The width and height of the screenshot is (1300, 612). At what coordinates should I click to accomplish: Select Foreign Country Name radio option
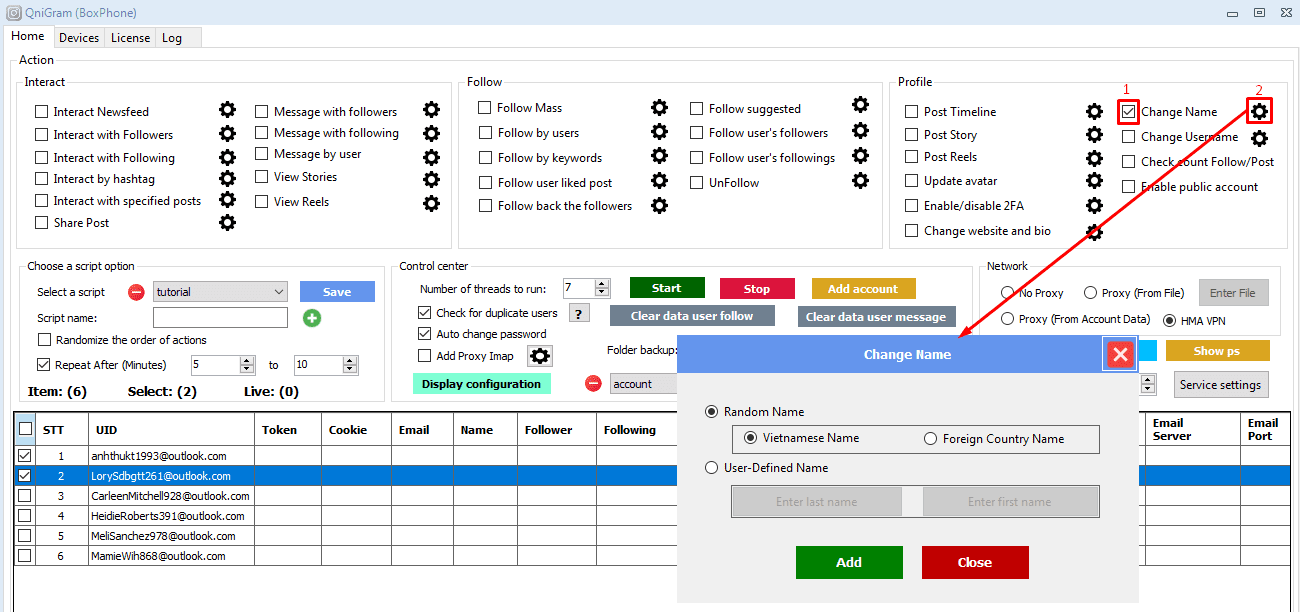click(930, 439)
